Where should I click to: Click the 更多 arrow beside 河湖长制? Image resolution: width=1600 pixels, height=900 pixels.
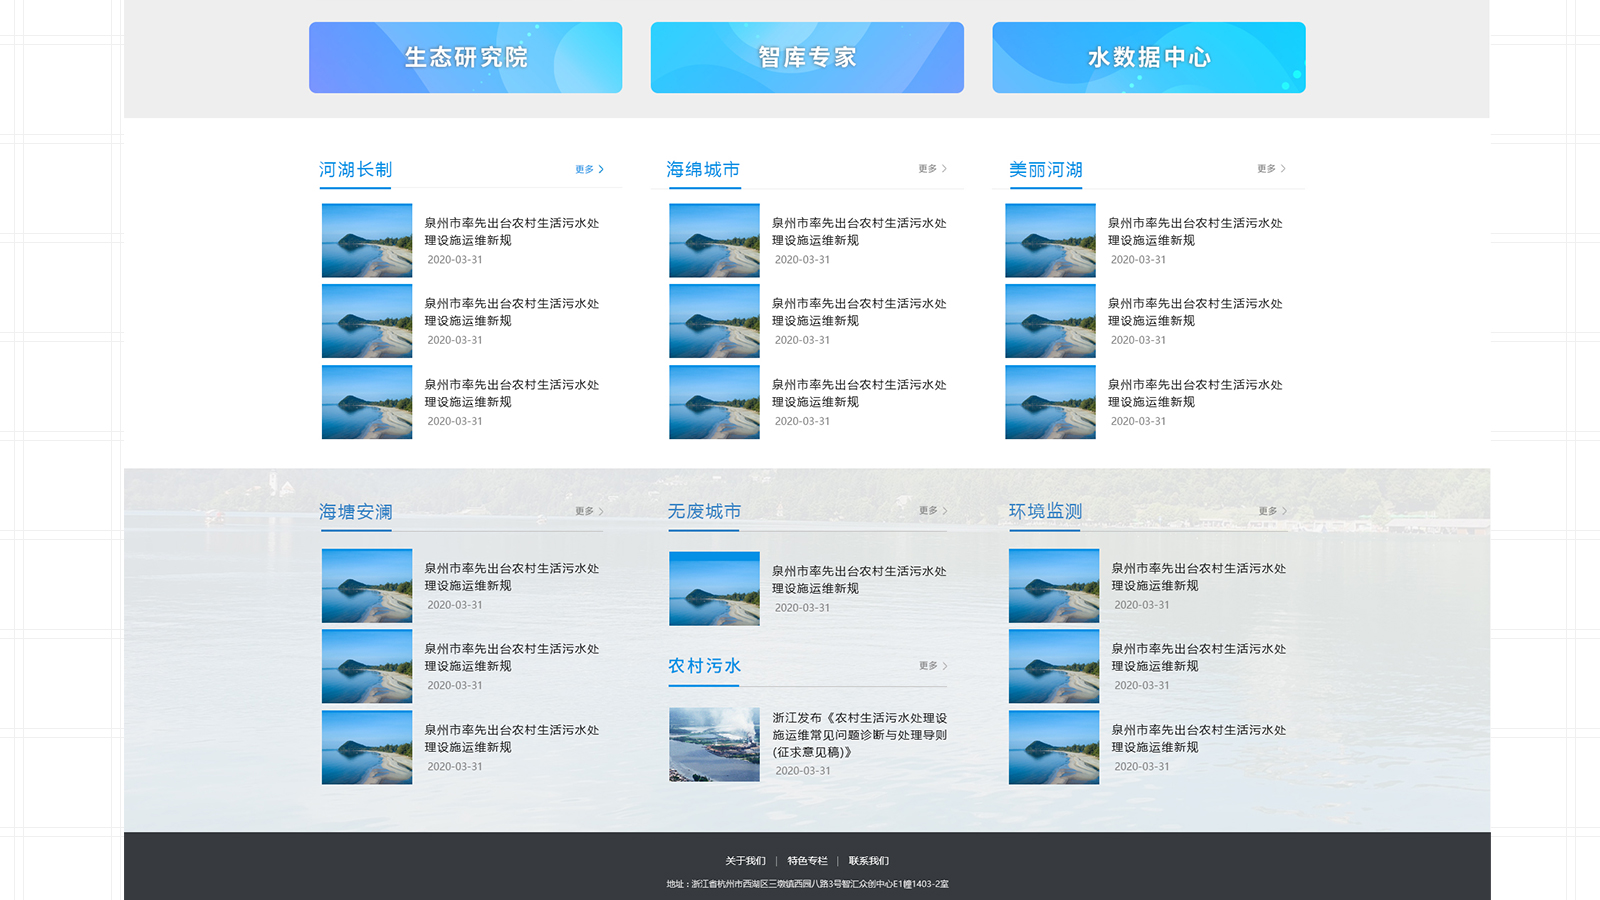pos(590,170)
